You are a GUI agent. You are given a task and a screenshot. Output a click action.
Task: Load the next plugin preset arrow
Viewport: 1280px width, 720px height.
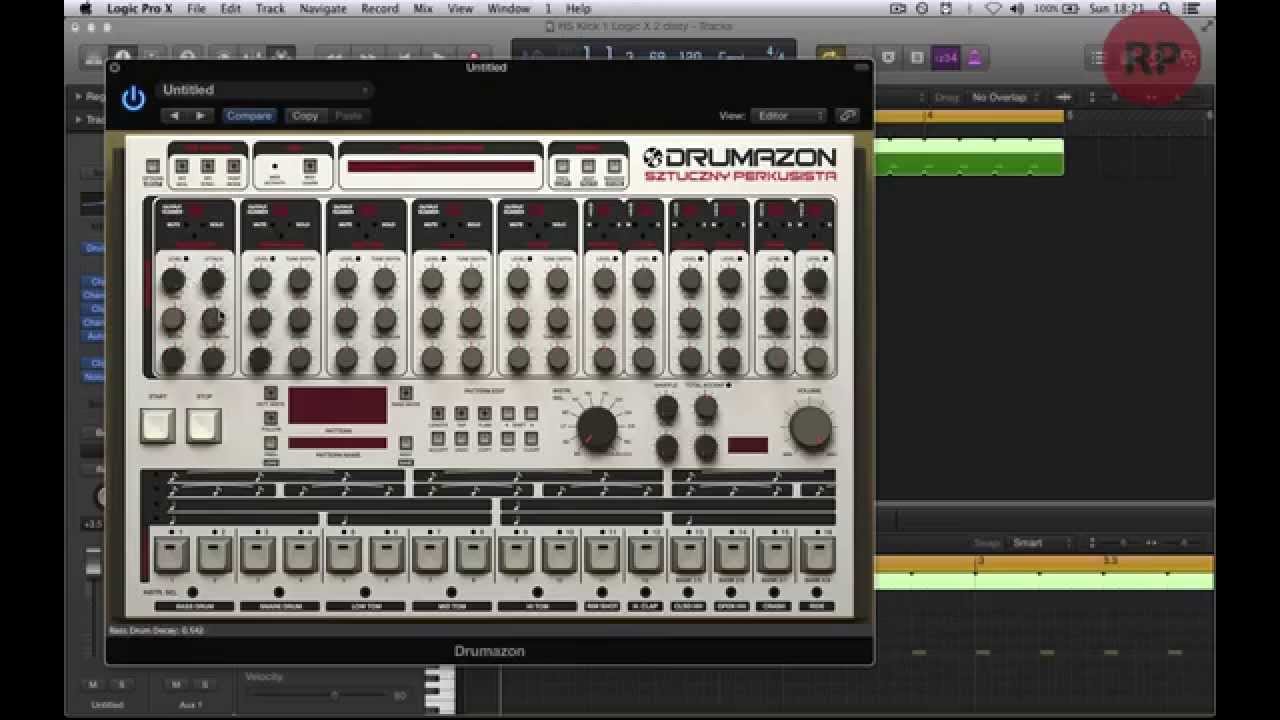click(x=200, y=116)
